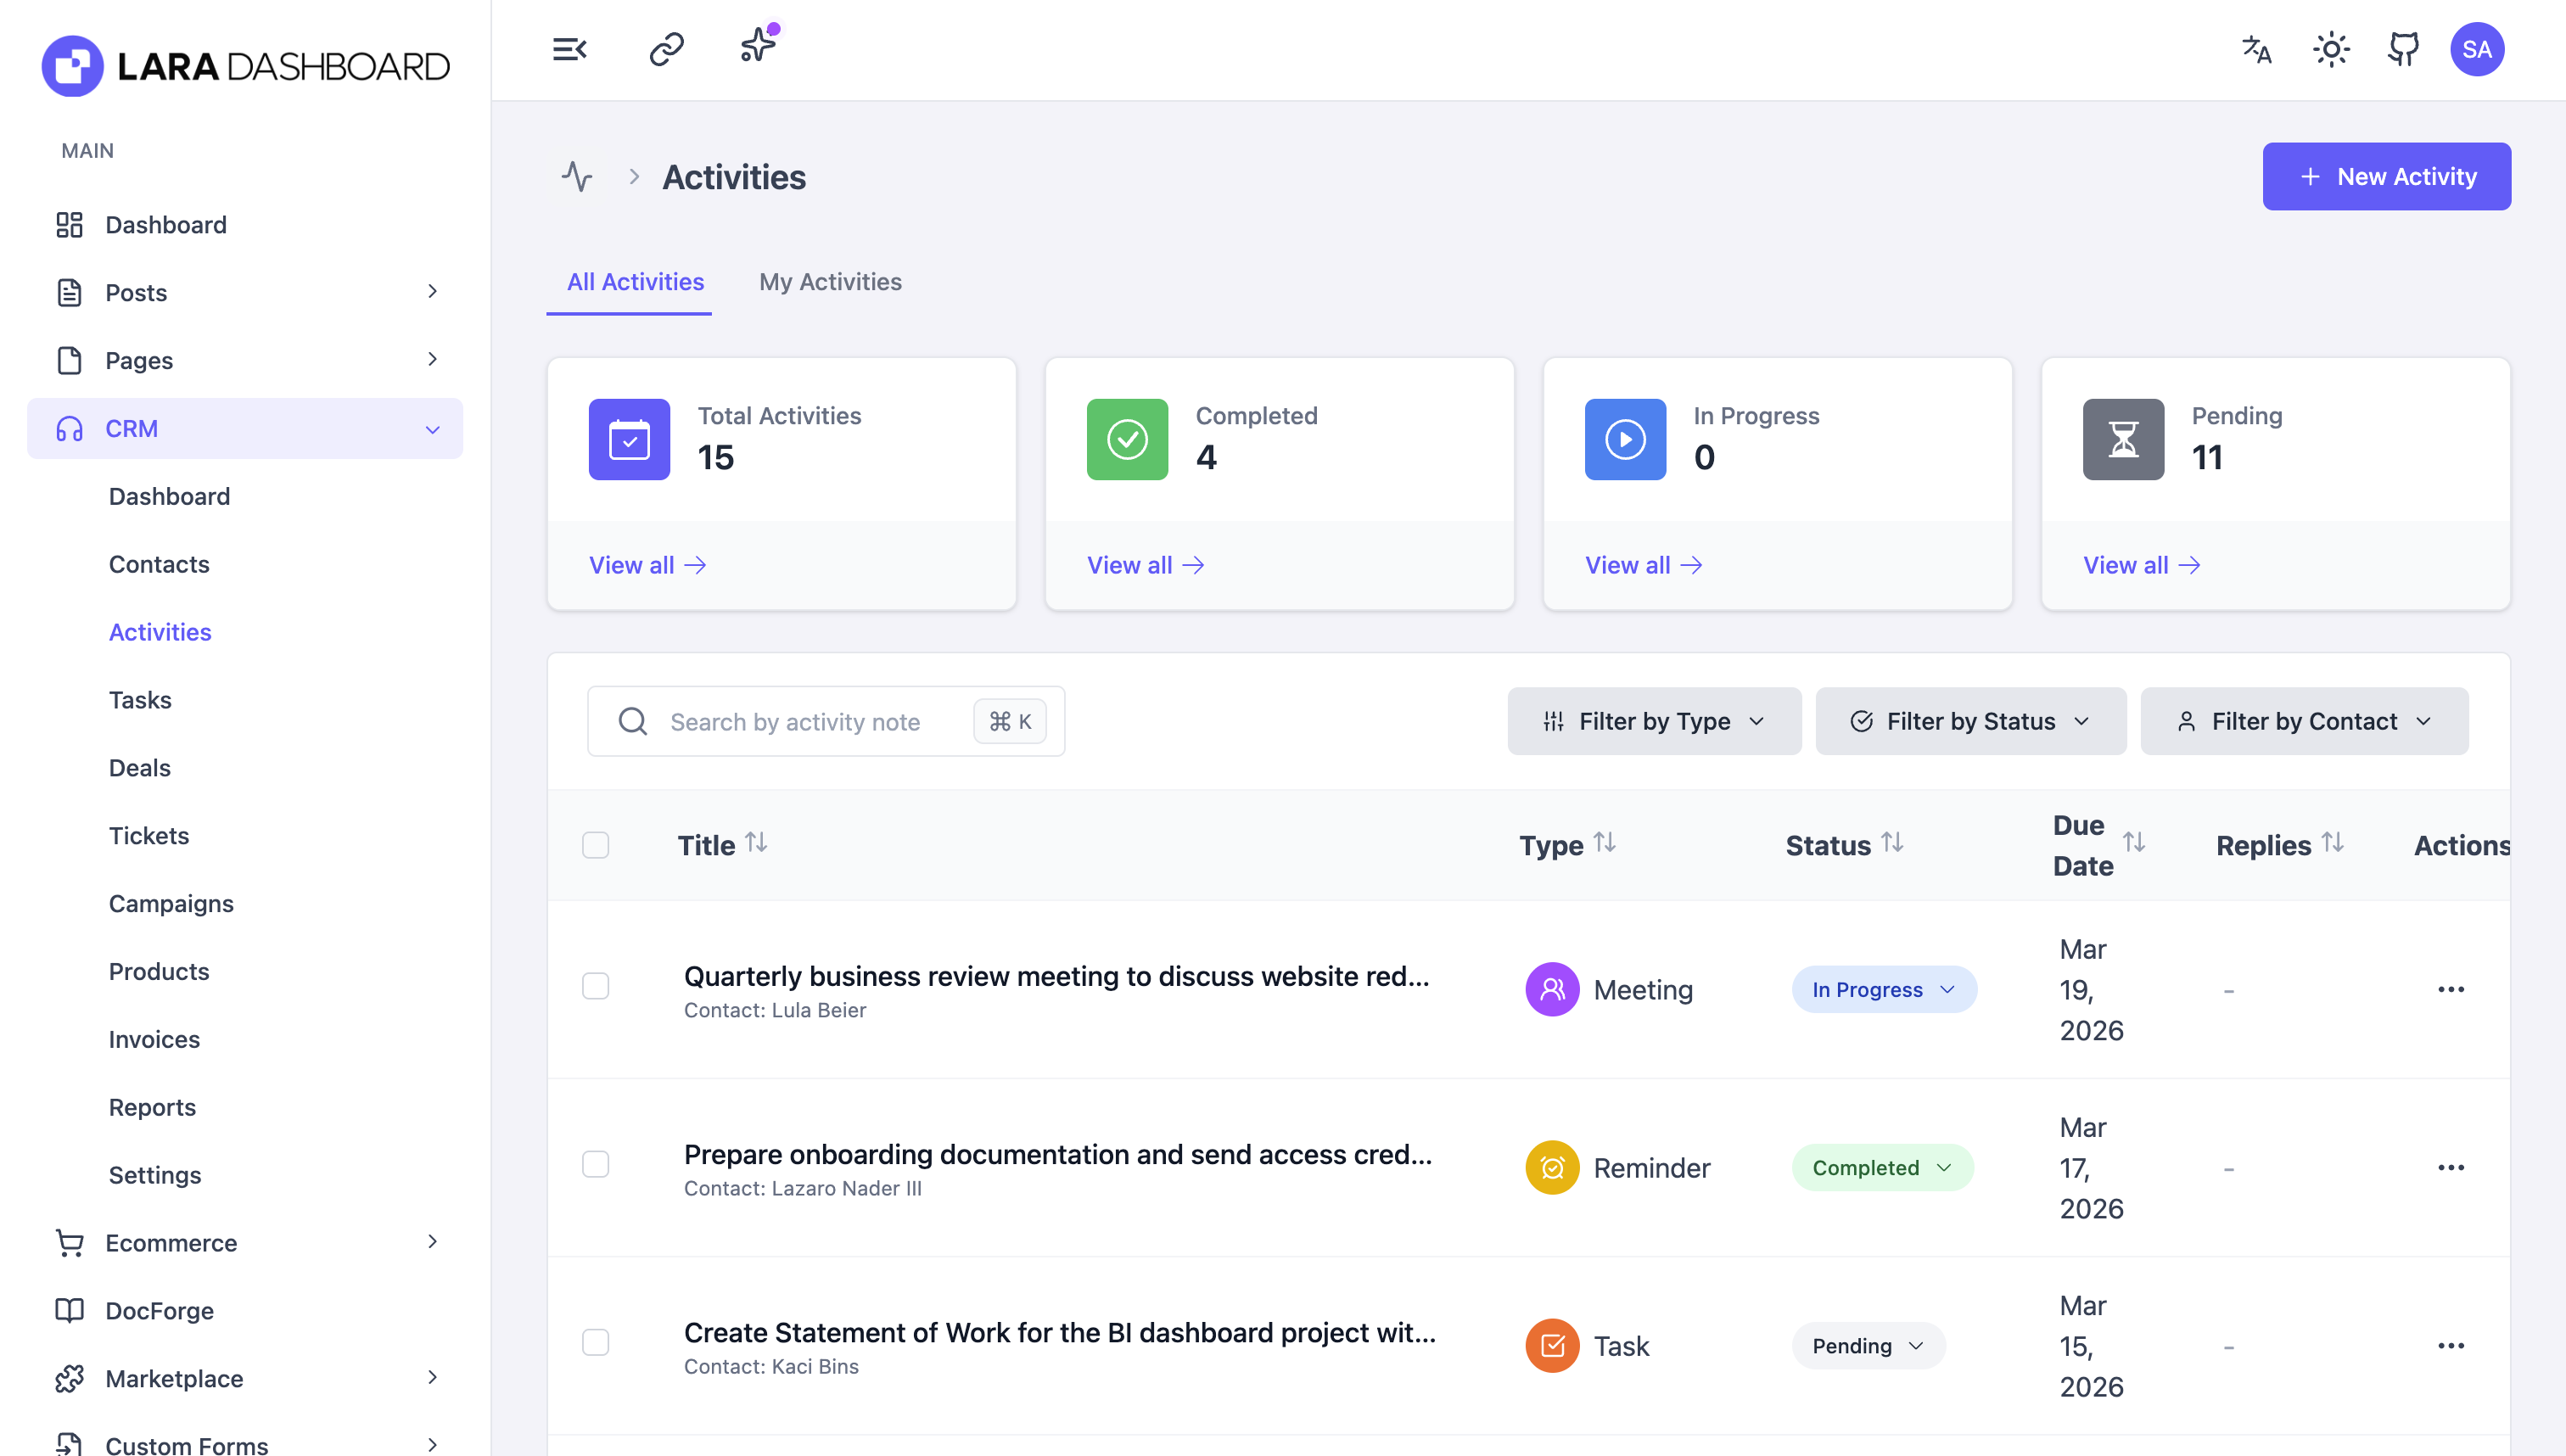
Task: Toggle the select-all checkbox in table header
Action: click(x=596, y=845)
